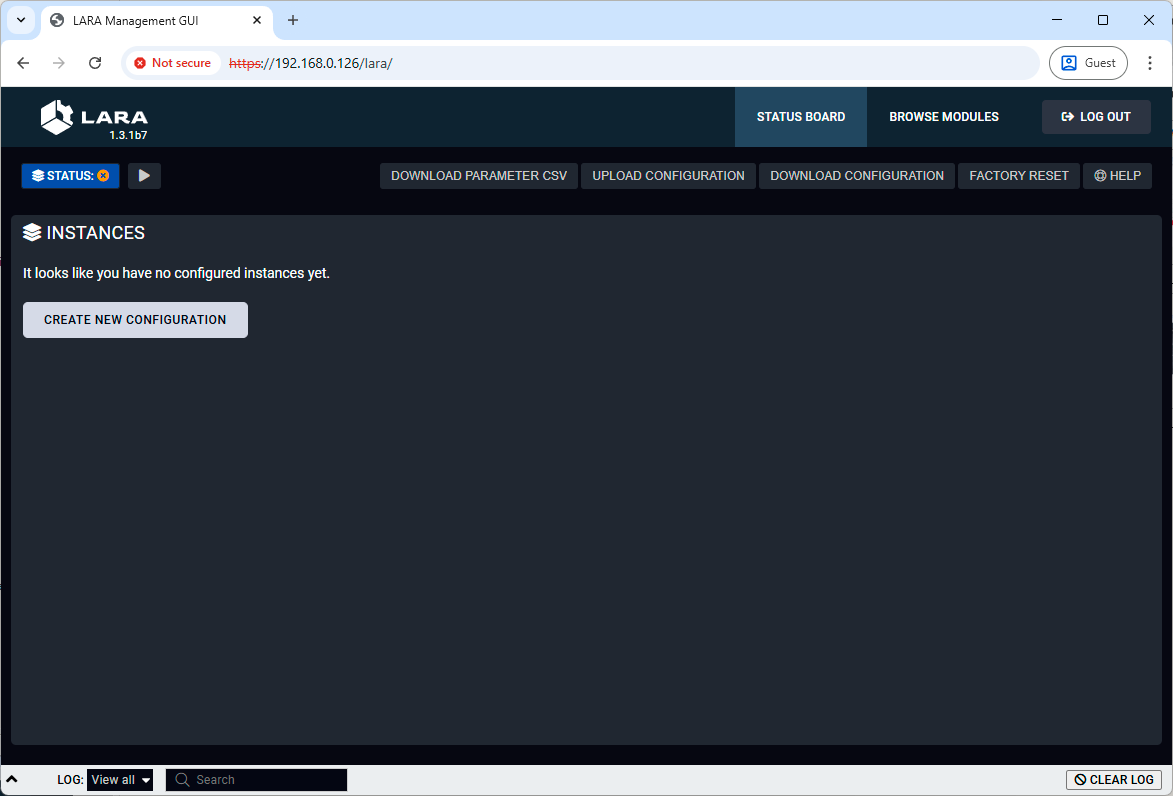Click the LARA logo icon
Viewport: 1173px width, 796px height.
point(57,117)
